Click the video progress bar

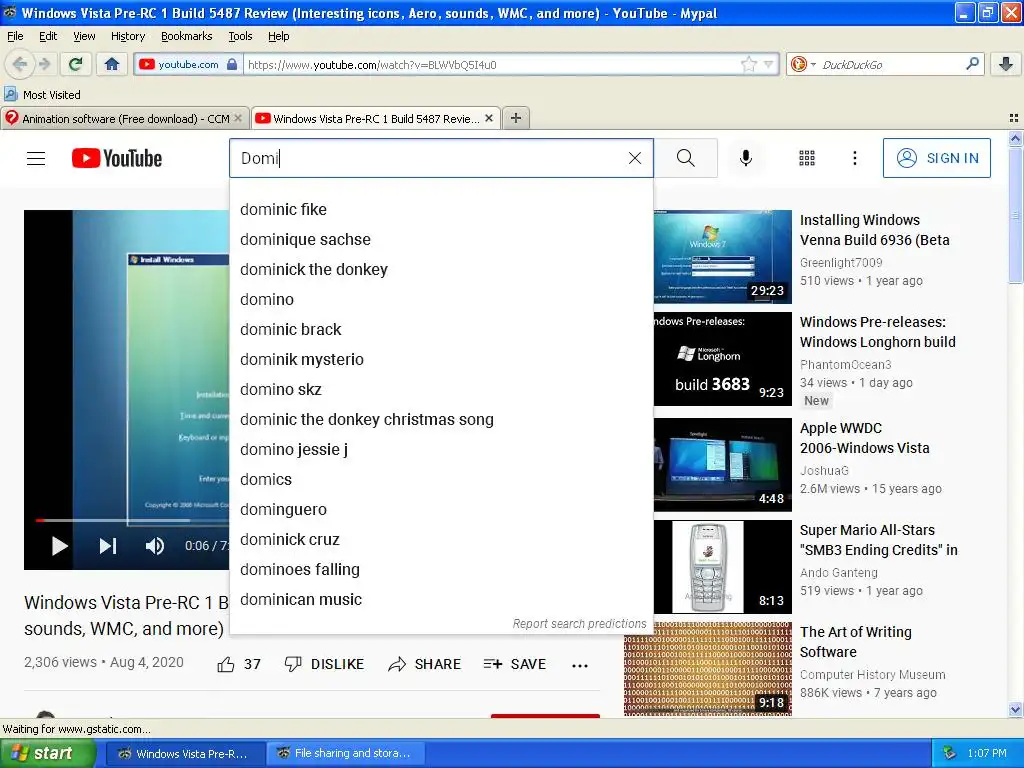[x=132, y=520]
